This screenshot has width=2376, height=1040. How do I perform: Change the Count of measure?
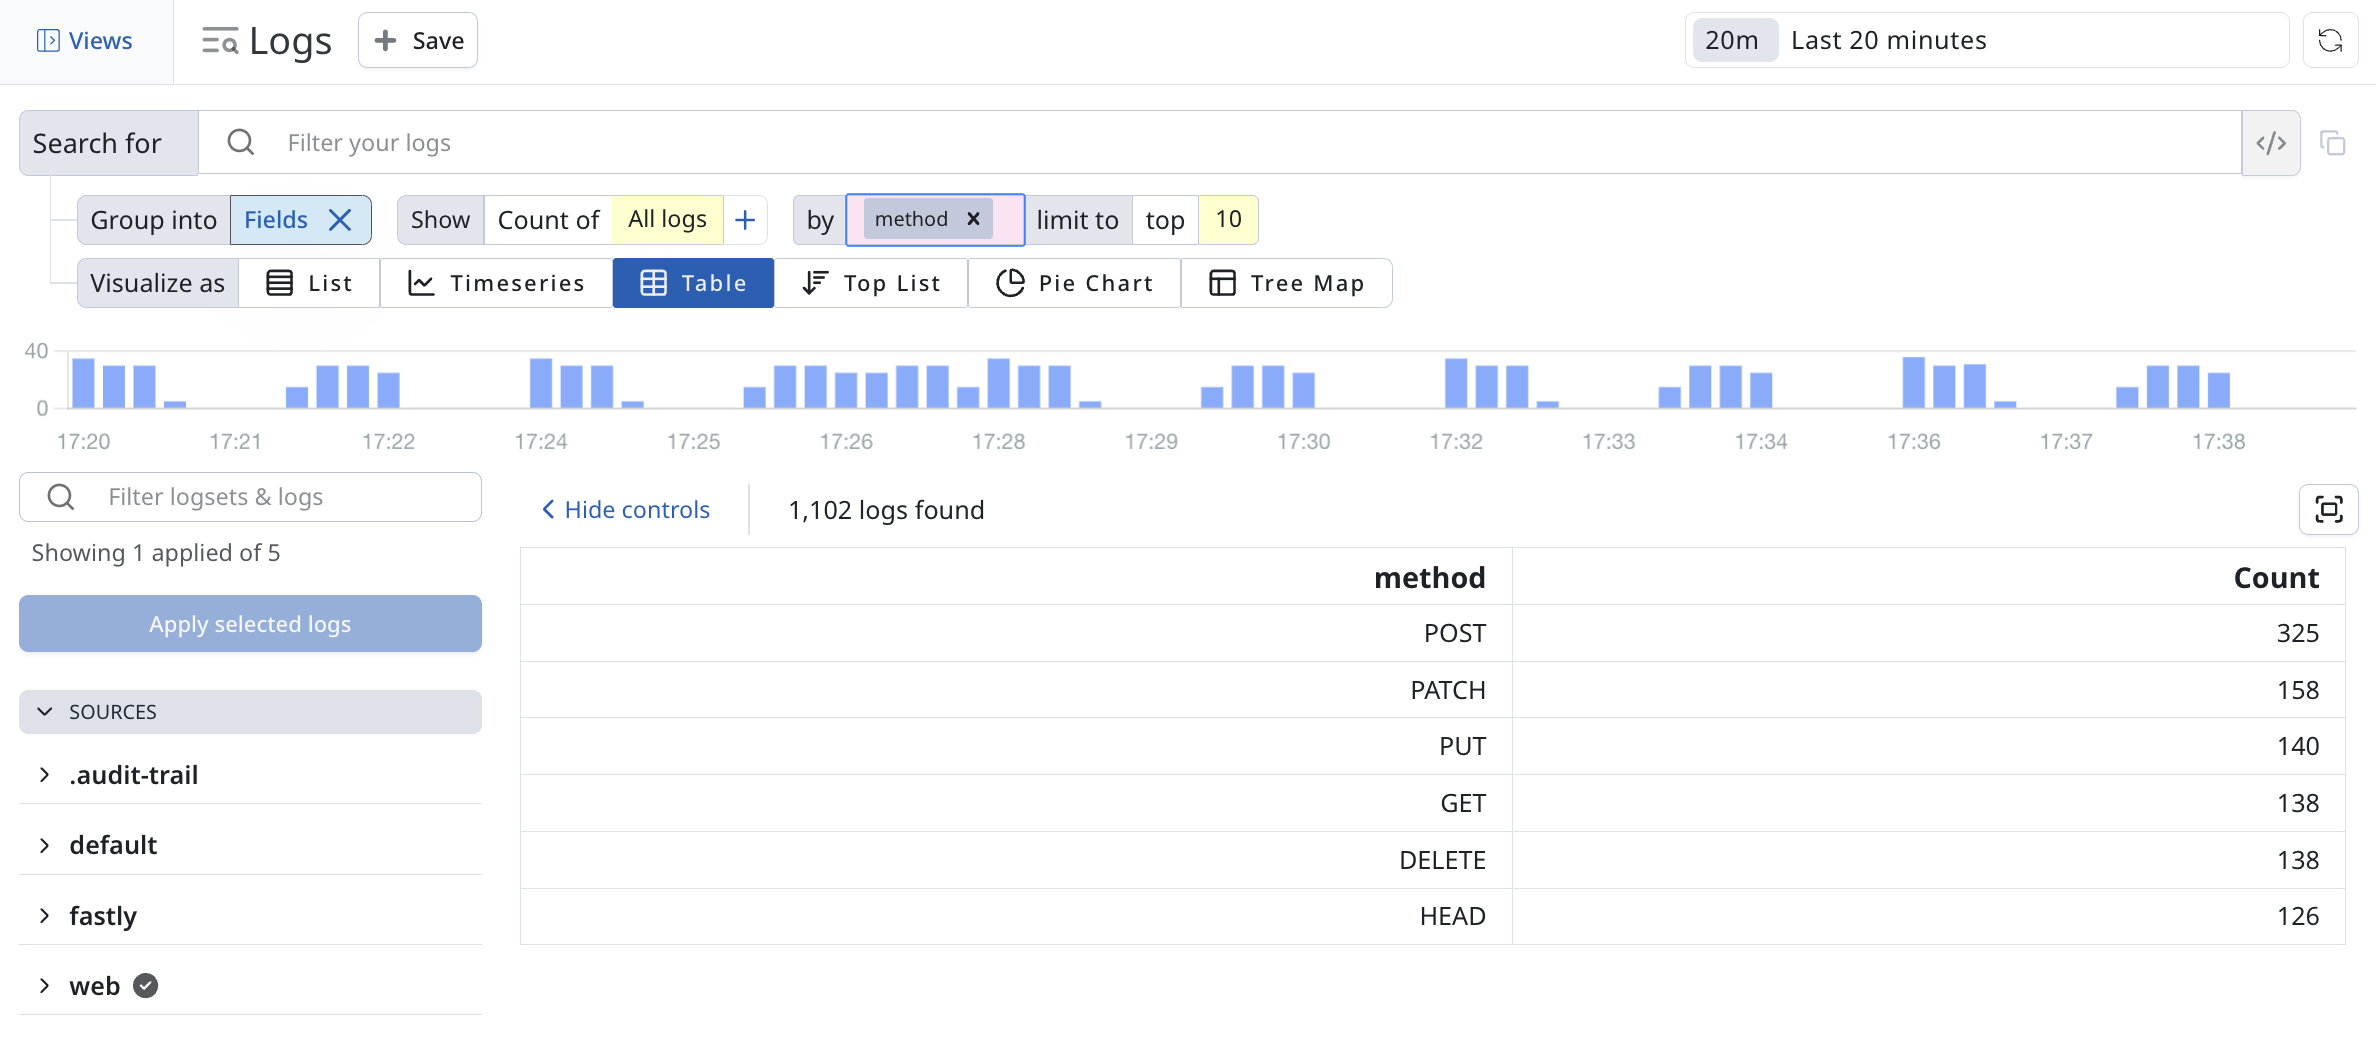coord(548,220)
